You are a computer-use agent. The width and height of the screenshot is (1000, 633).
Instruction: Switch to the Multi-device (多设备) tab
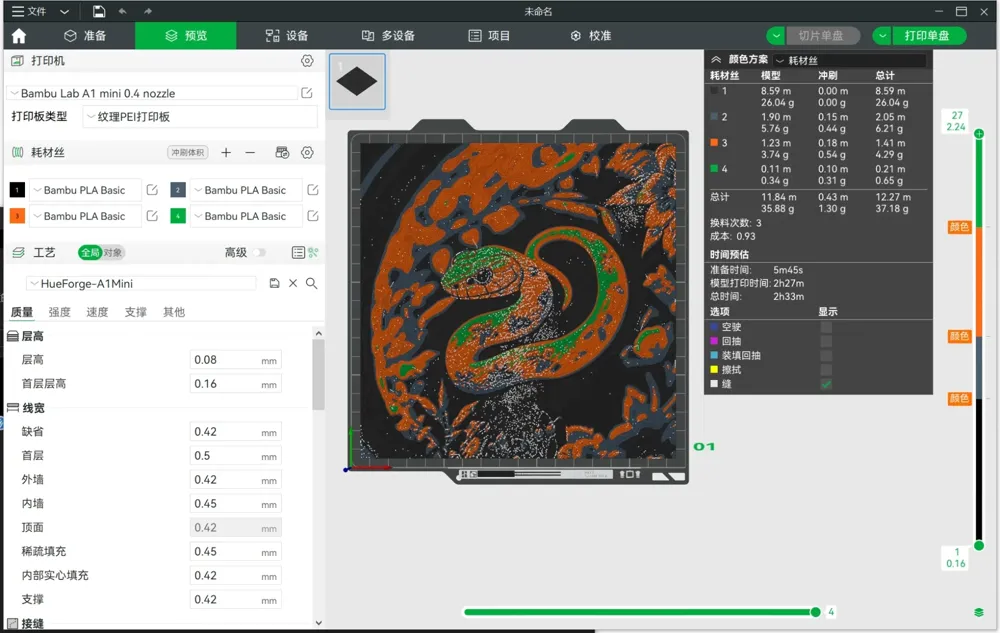coord(388,36)
